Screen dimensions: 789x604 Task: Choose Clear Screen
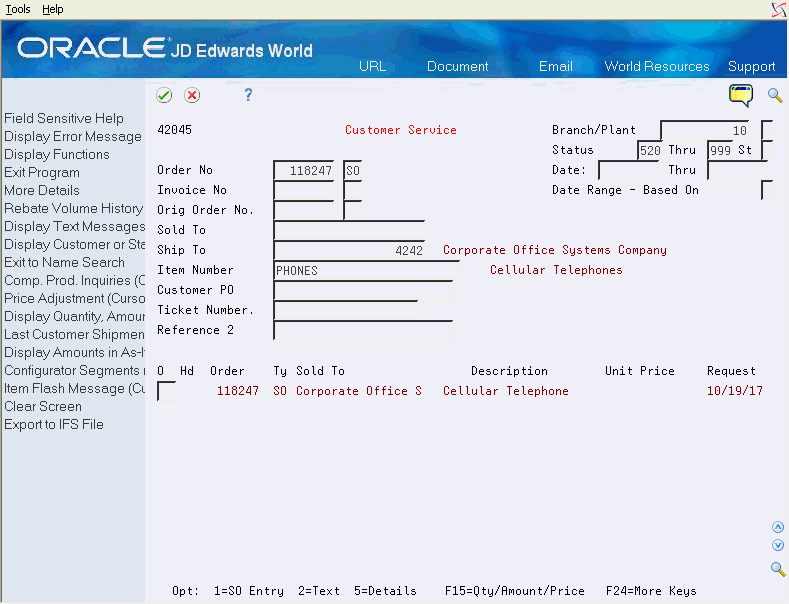43,406
